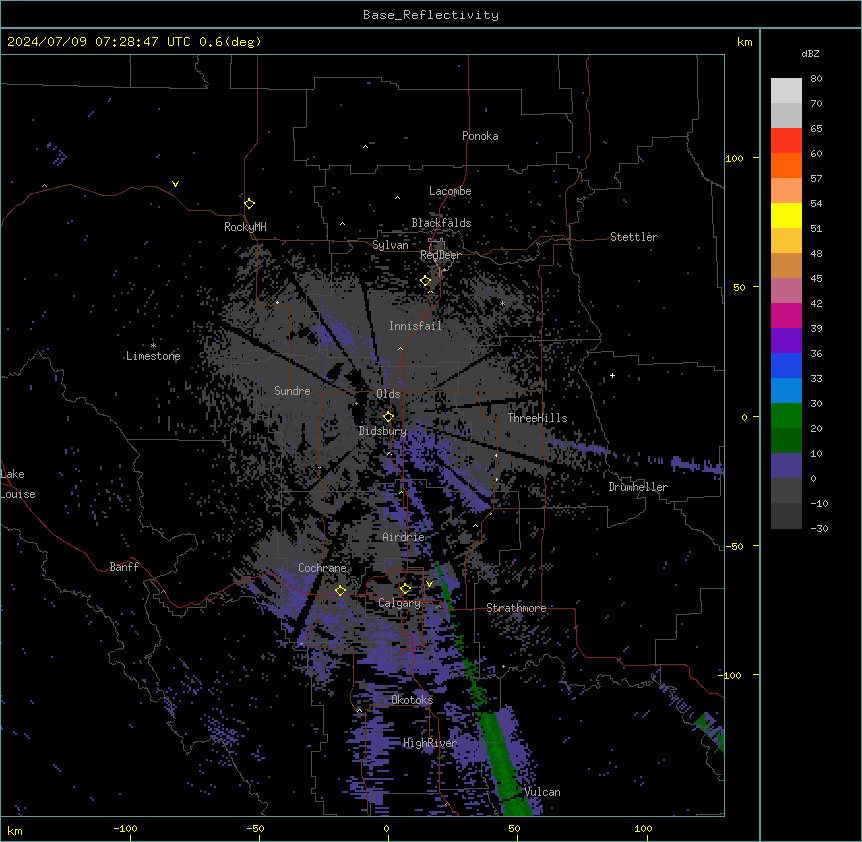The height and width of the screenshot is (842, 862).
Task: Click the yellow diamond marker above Calgary
Action: pos(405,589)
